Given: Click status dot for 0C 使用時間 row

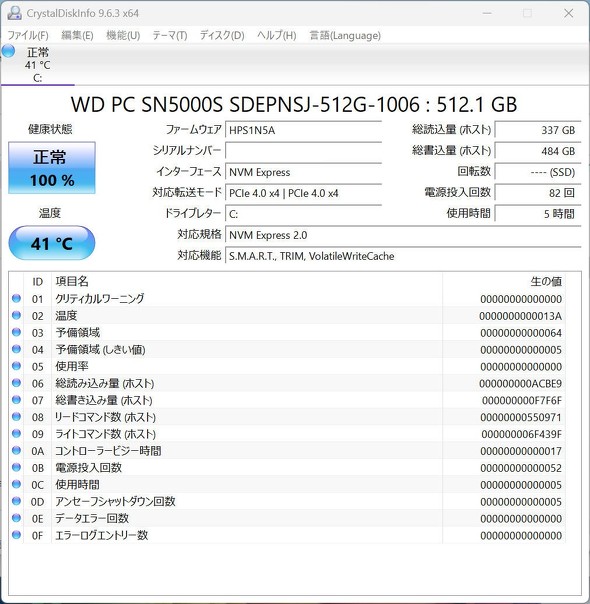Looking at the screenshot, I should pos(16,484).
